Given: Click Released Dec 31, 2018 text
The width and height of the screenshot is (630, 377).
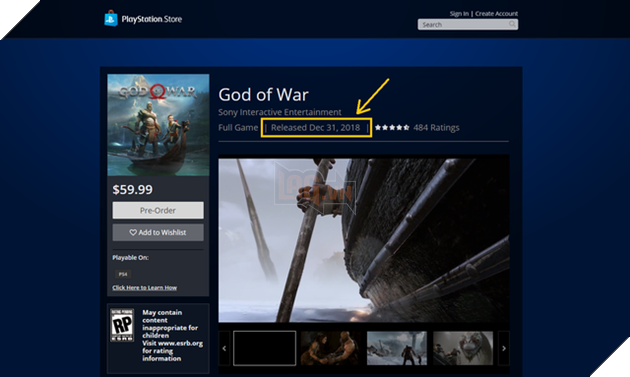Looking at the screenshot, I should tap(315, 127).
